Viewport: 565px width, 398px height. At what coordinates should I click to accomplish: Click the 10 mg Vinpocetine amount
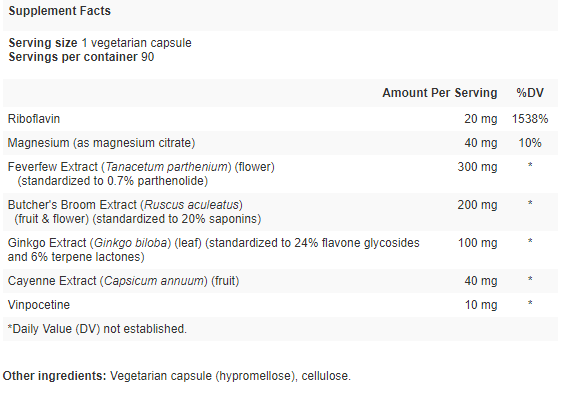[481, 305]
